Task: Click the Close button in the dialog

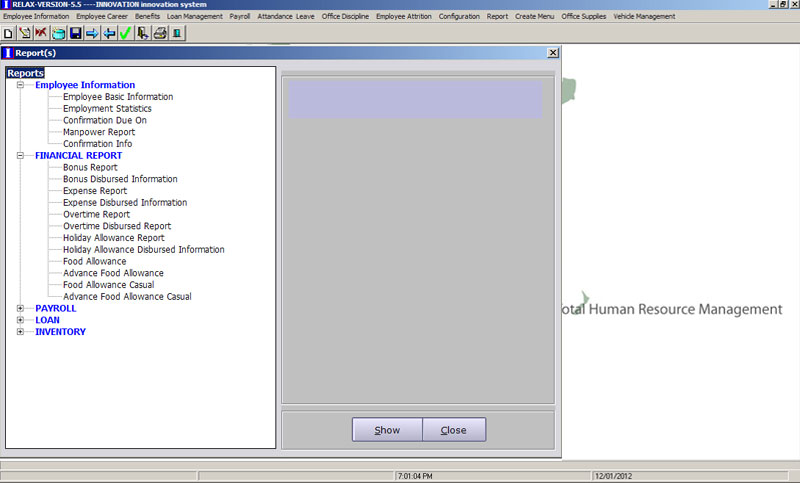Action: (x=454, y=430)
